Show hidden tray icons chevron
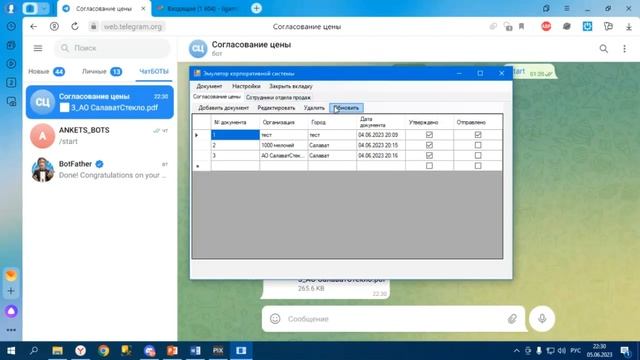This screenshot has height=360, width=640. tap(516, 351)
